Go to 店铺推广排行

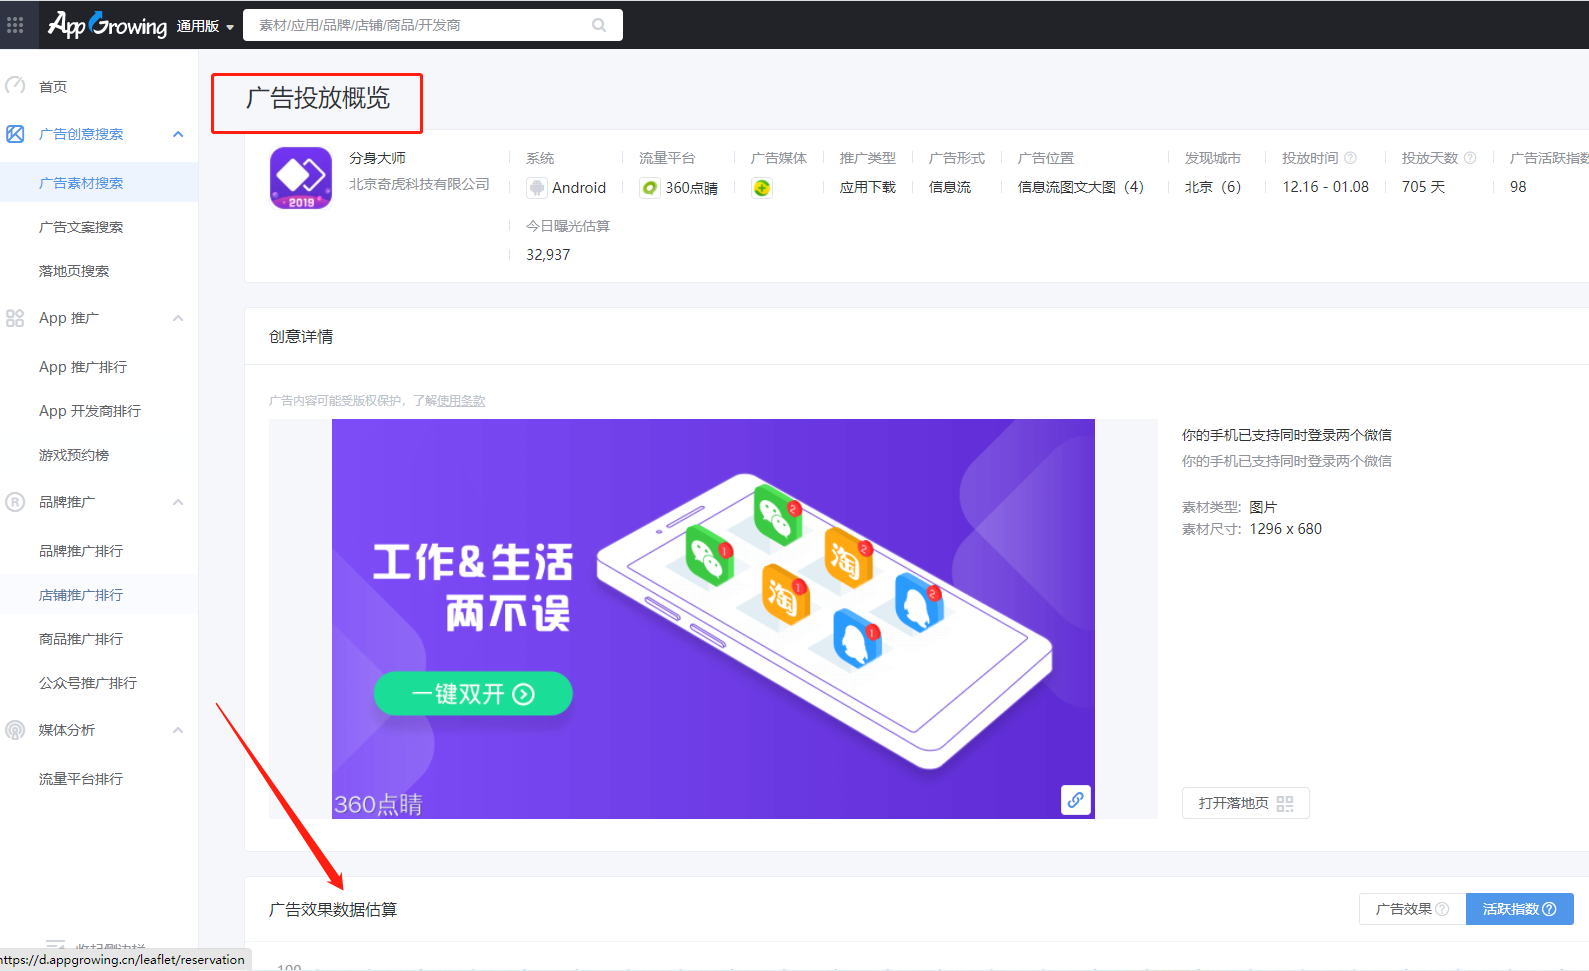(x=81, y=595)
